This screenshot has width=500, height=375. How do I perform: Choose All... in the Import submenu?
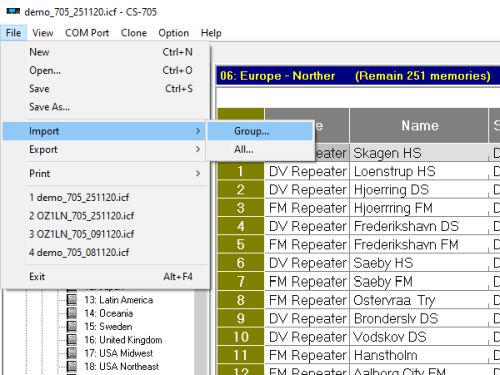click(260, 149)
